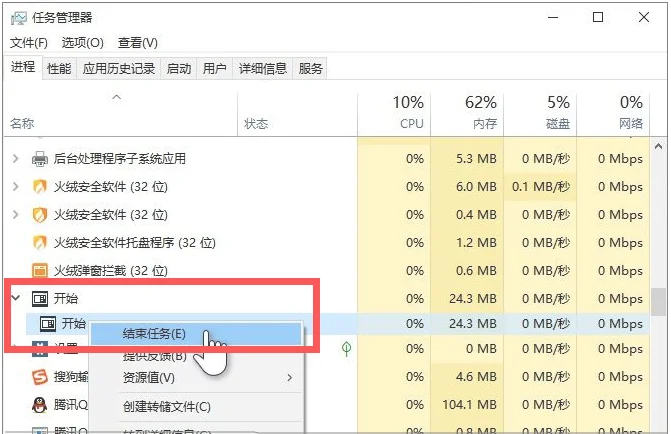Viewport: 671px width, 434px height.
Task: Switch to the 详细信息 tab
Action: click(x=262, y=68)
